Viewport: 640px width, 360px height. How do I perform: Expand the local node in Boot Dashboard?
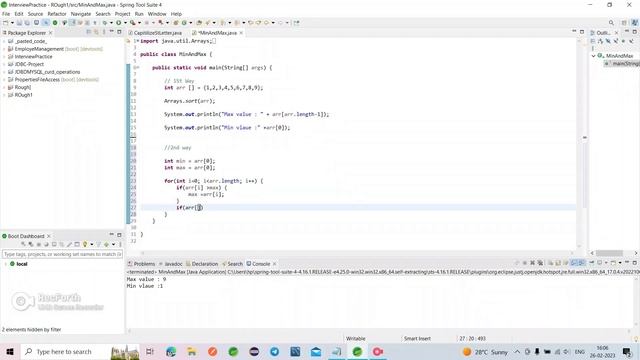(5, 264)
